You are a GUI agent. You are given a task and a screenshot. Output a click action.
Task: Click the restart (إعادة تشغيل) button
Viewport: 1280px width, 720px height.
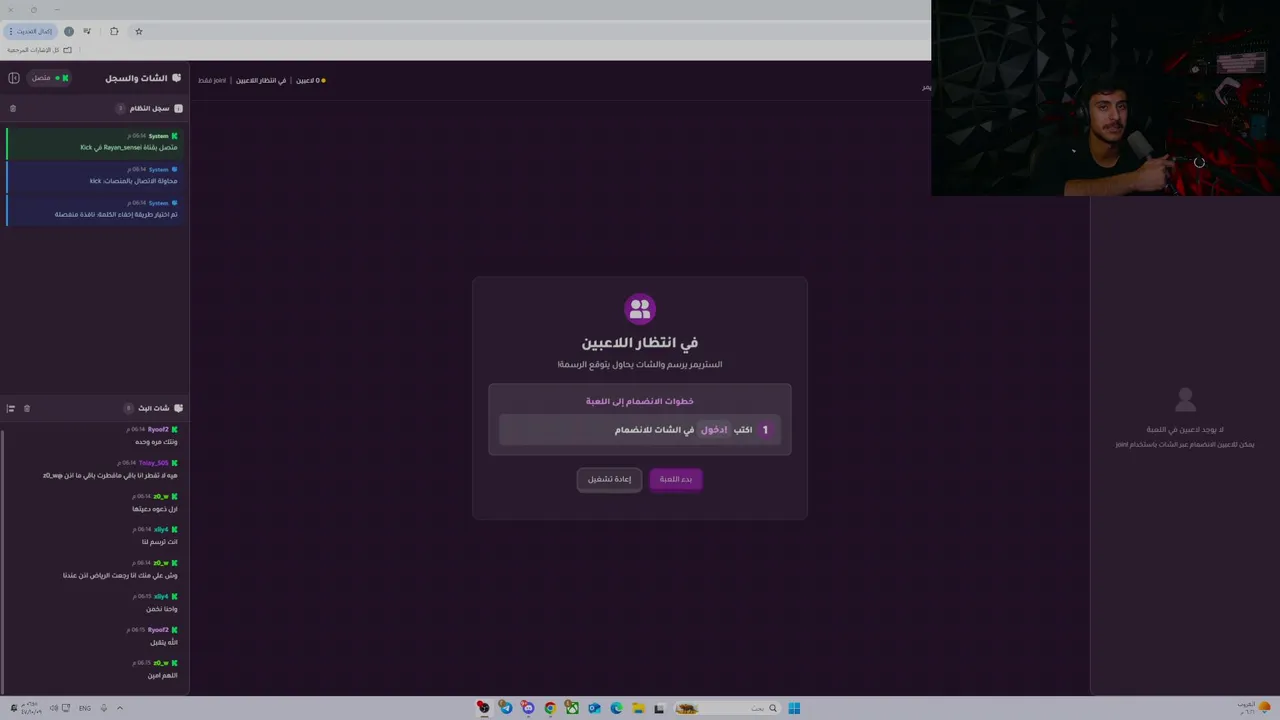point(609,479)
